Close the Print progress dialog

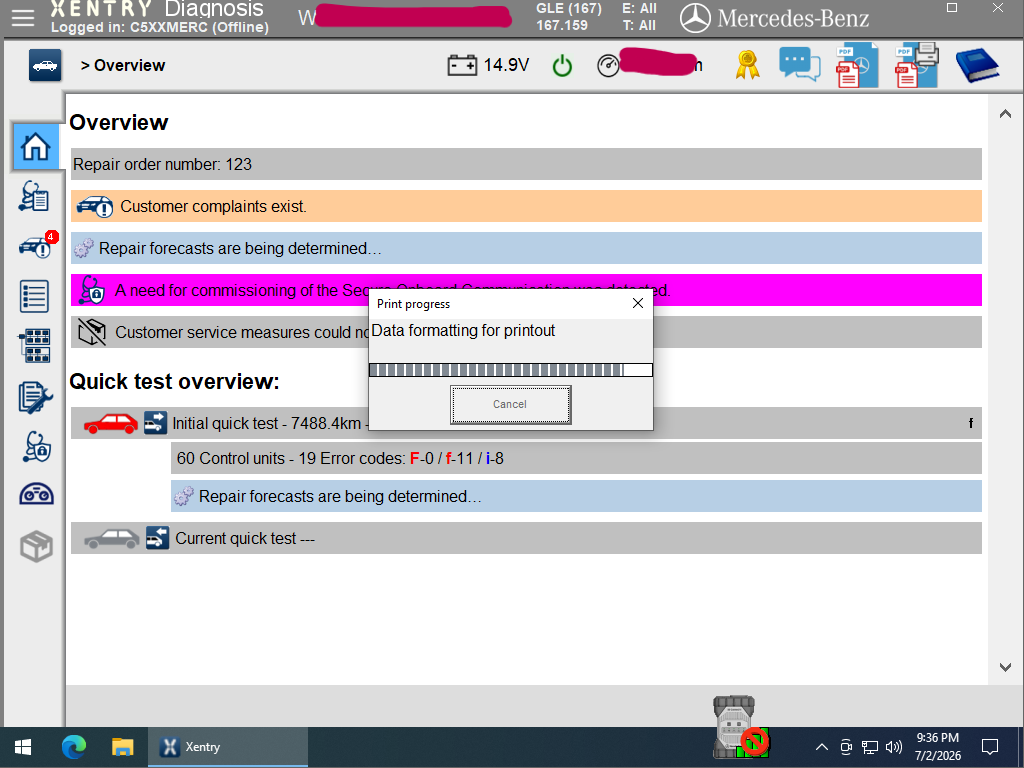637,304
